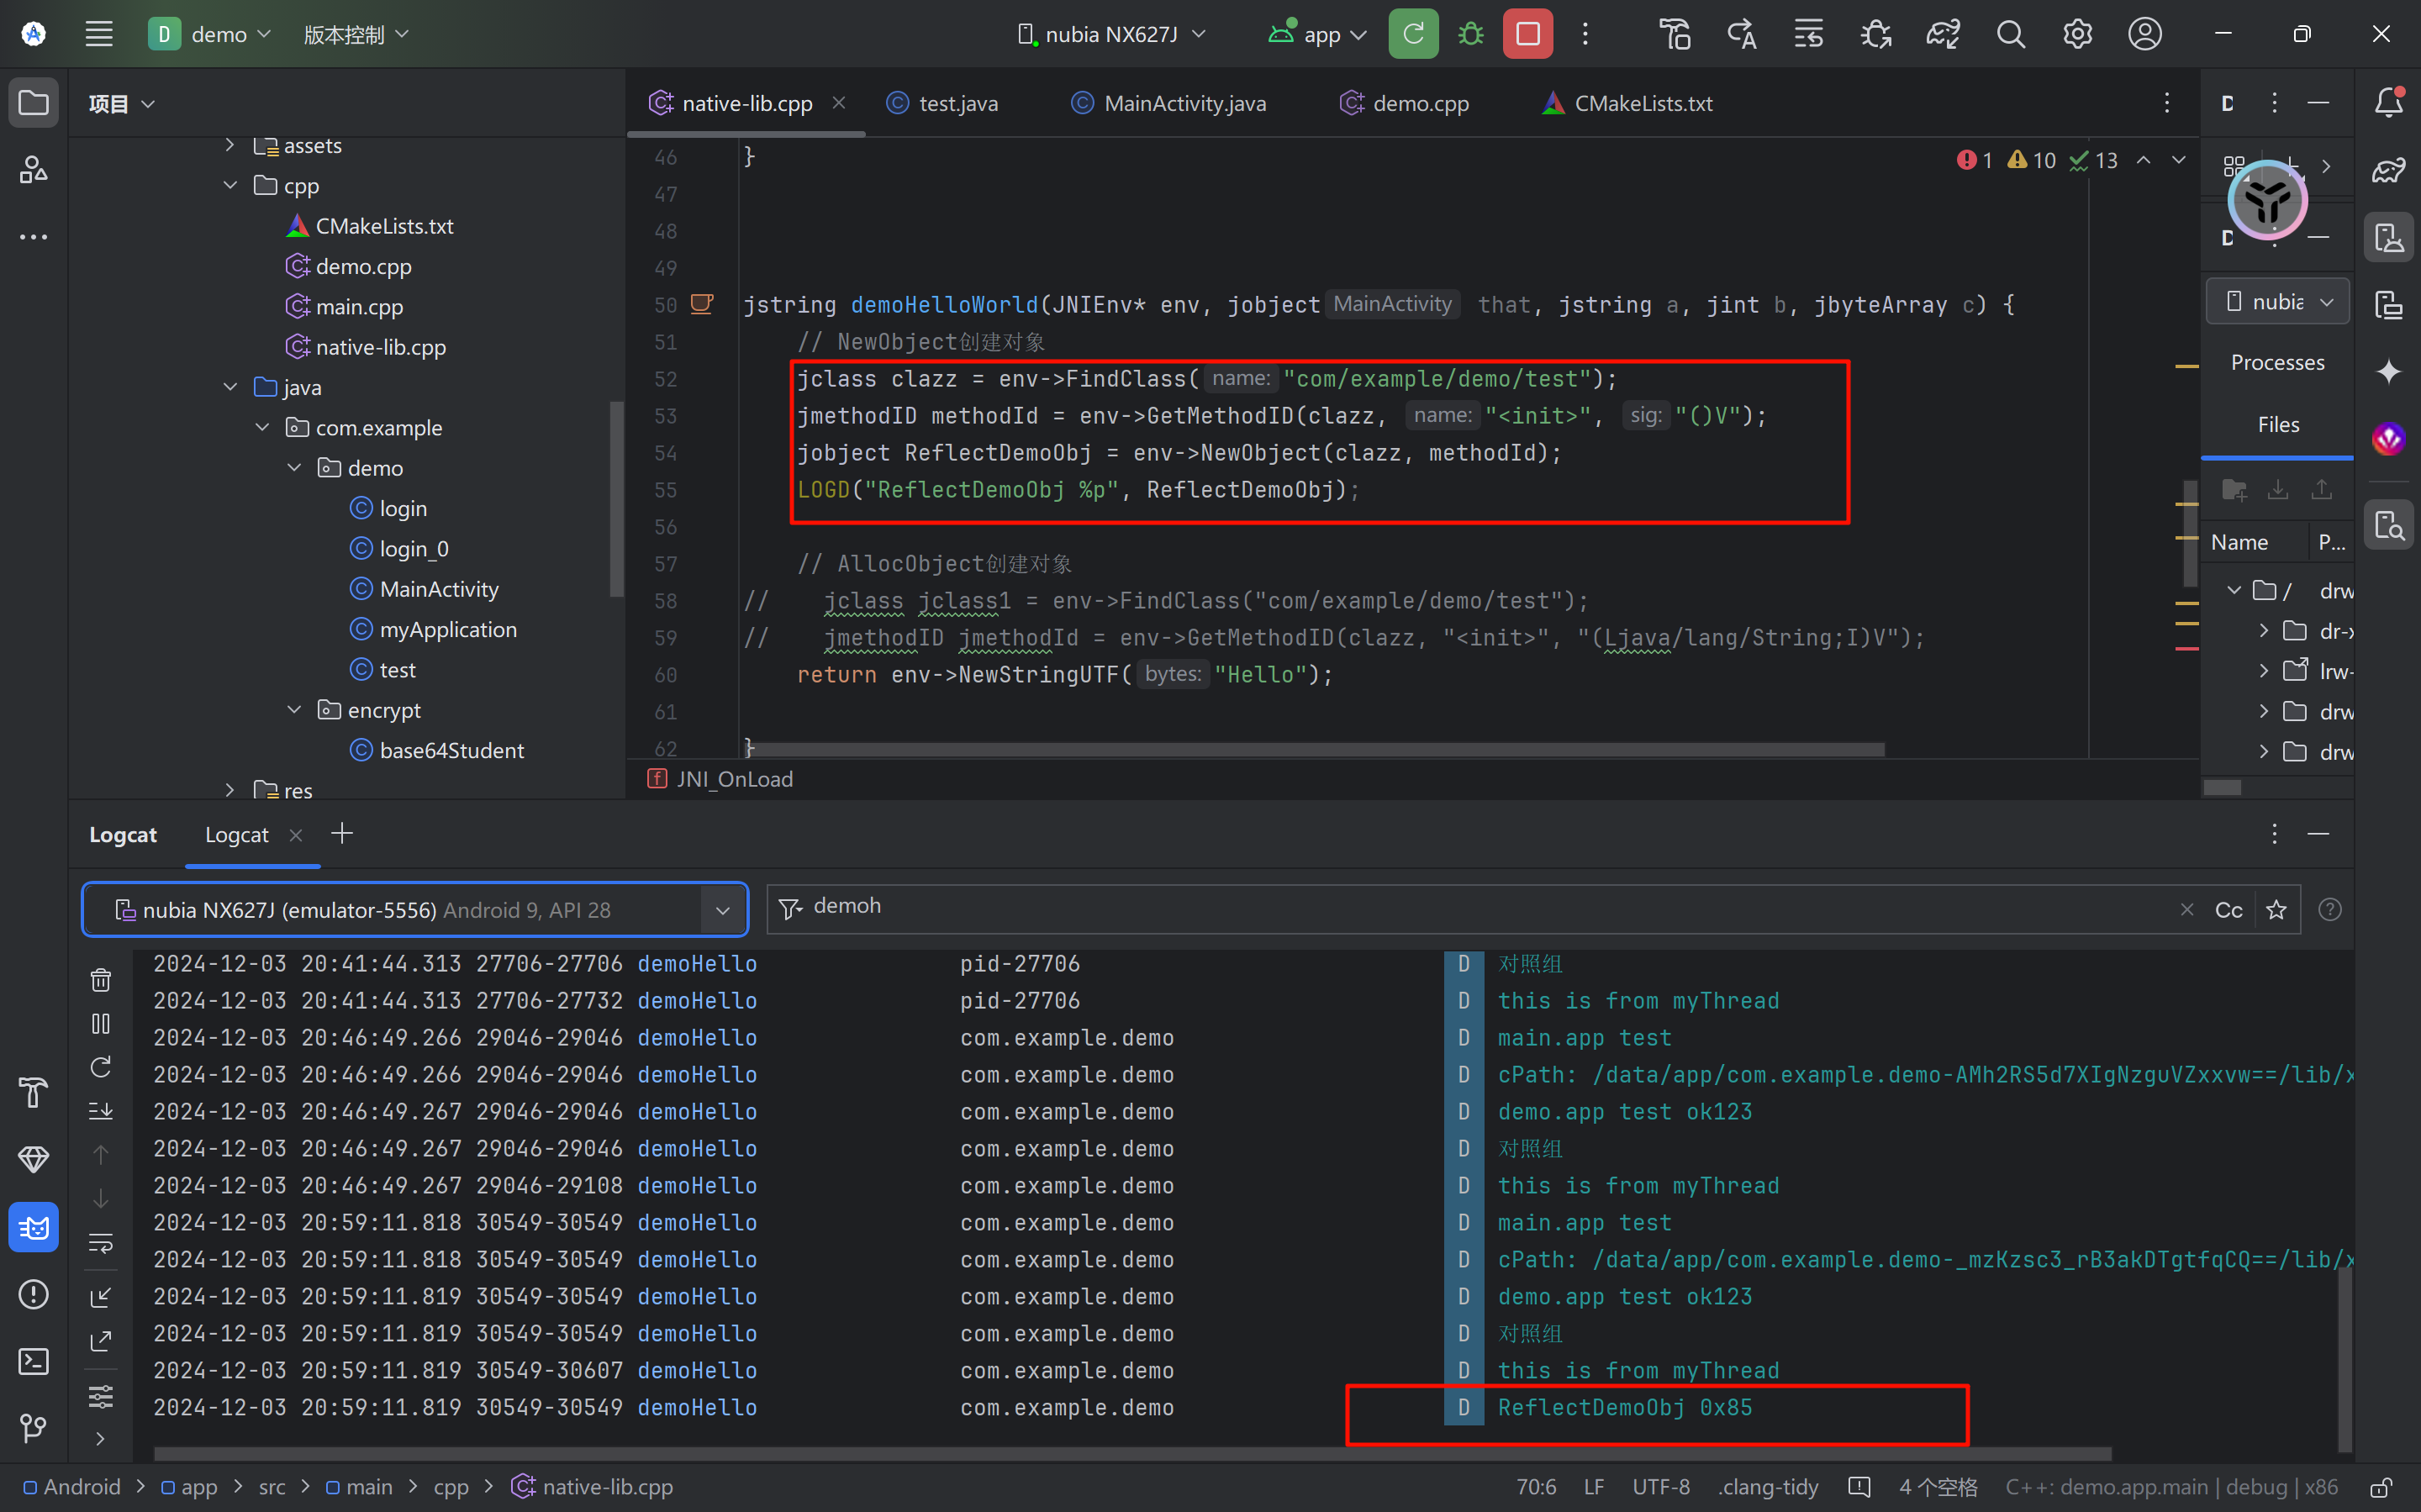Toggle scroll to end in logcat
Image resolution: width=2421 pixels, height=1512 pixels.
click(101, 1110)
